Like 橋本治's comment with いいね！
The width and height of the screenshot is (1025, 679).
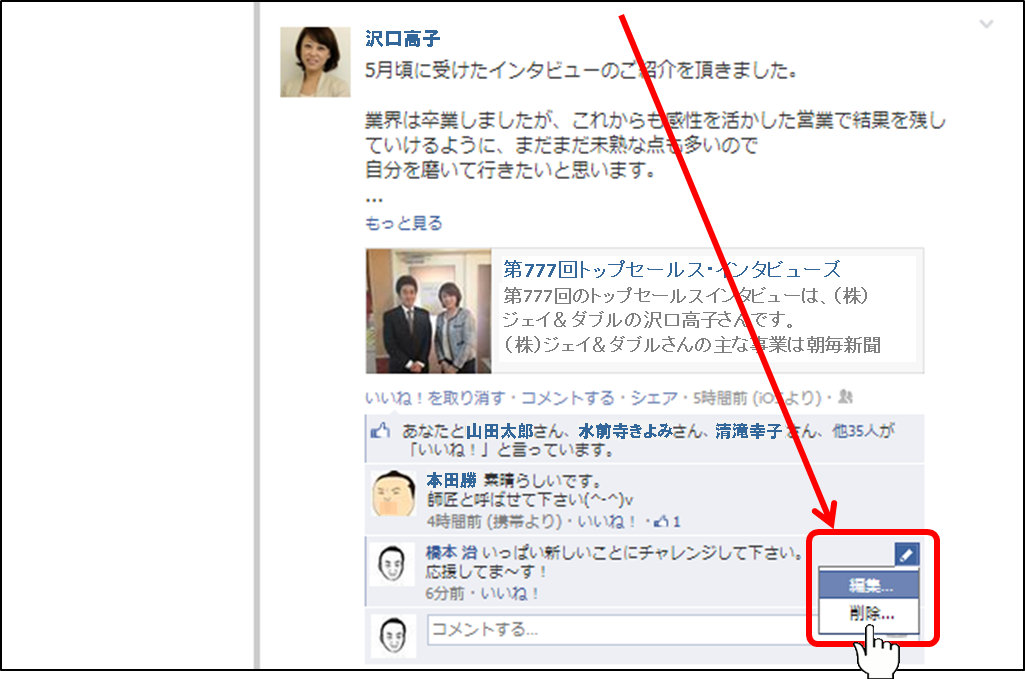(x=512, y=593)
